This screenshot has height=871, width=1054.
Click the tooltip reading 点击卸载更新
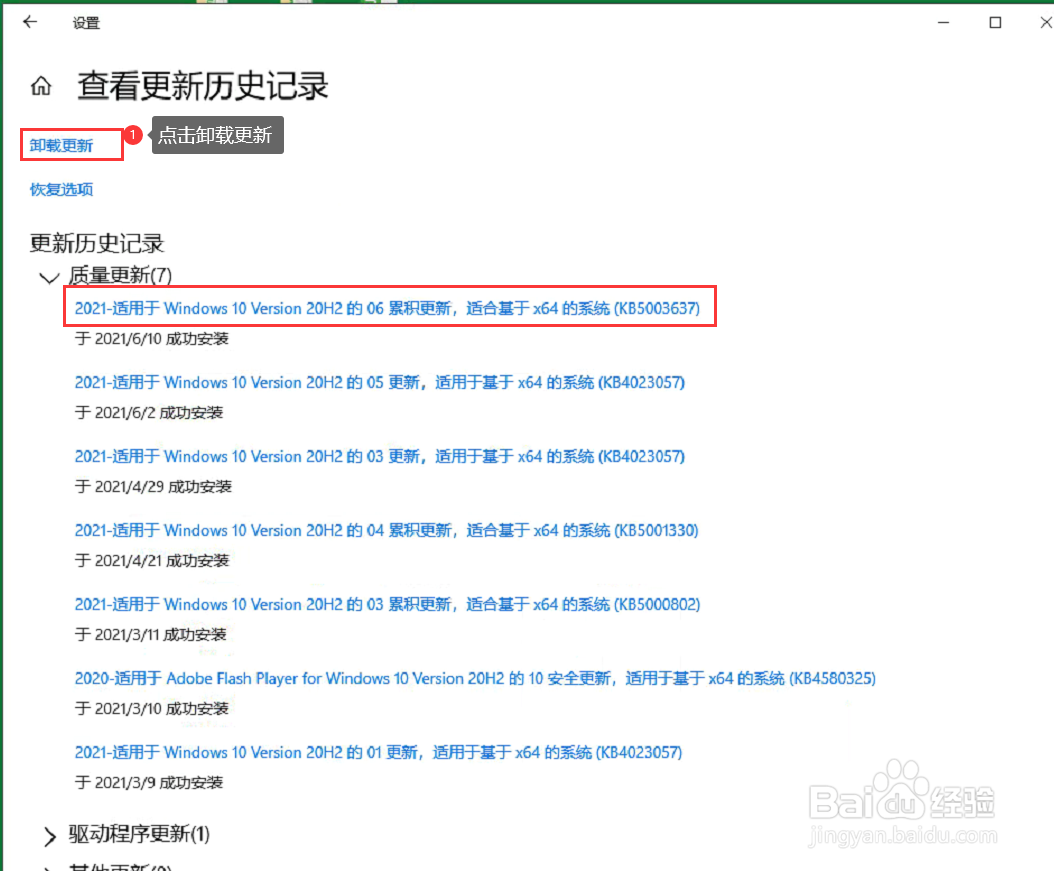click(x=217, y=135)
